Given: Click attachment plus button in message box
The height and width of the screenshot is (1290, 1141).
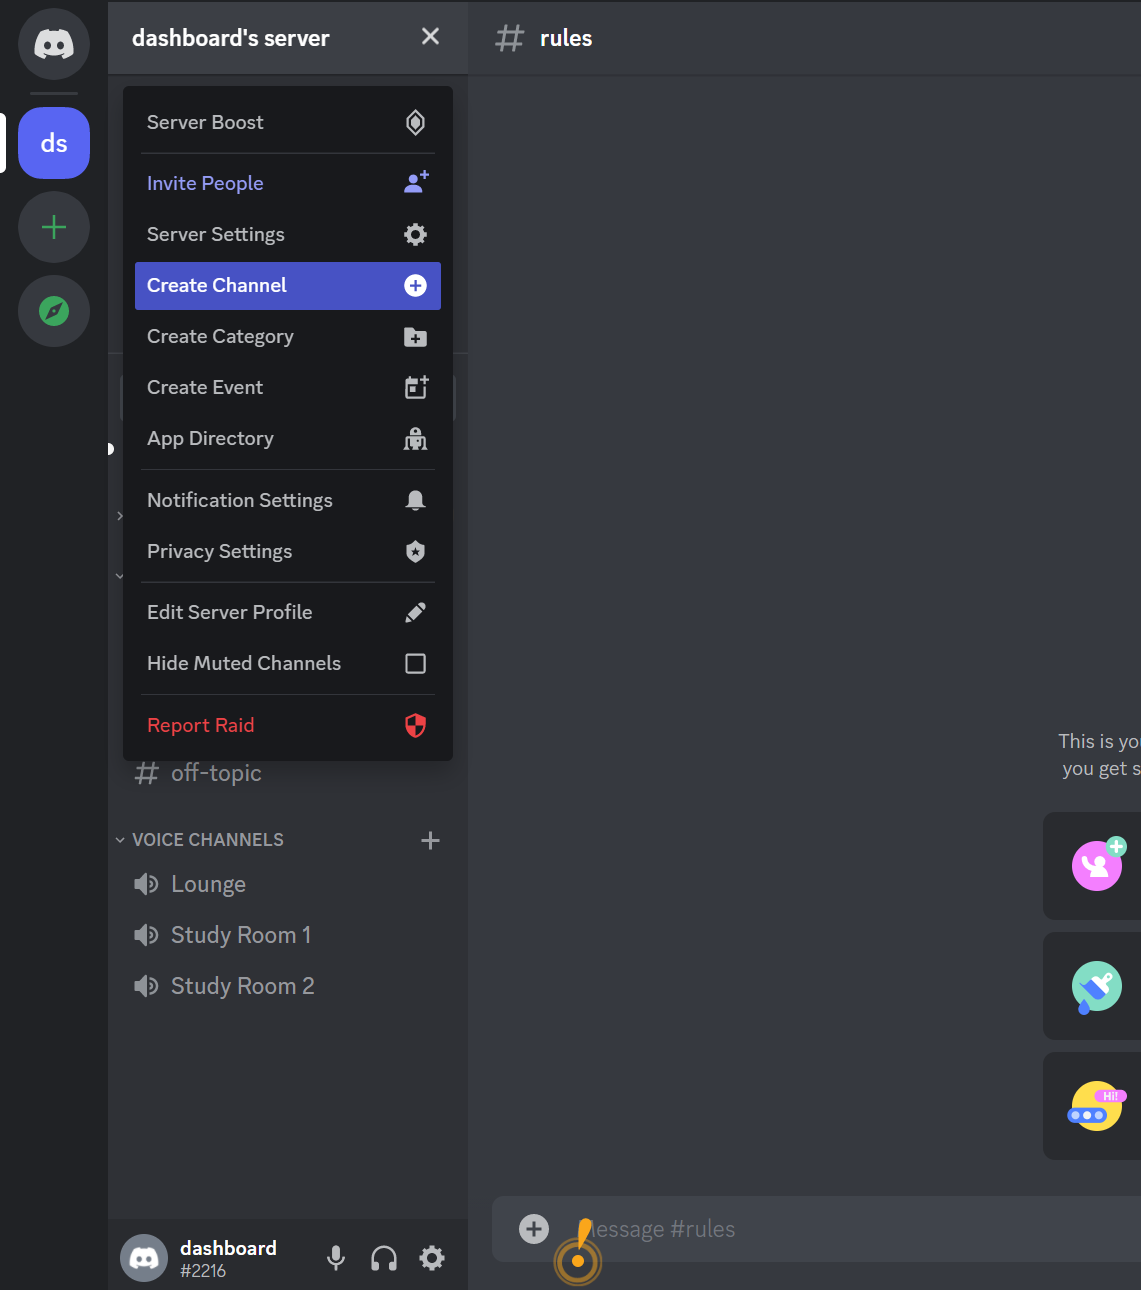Looking at the screenshot, I should 534,1229.
